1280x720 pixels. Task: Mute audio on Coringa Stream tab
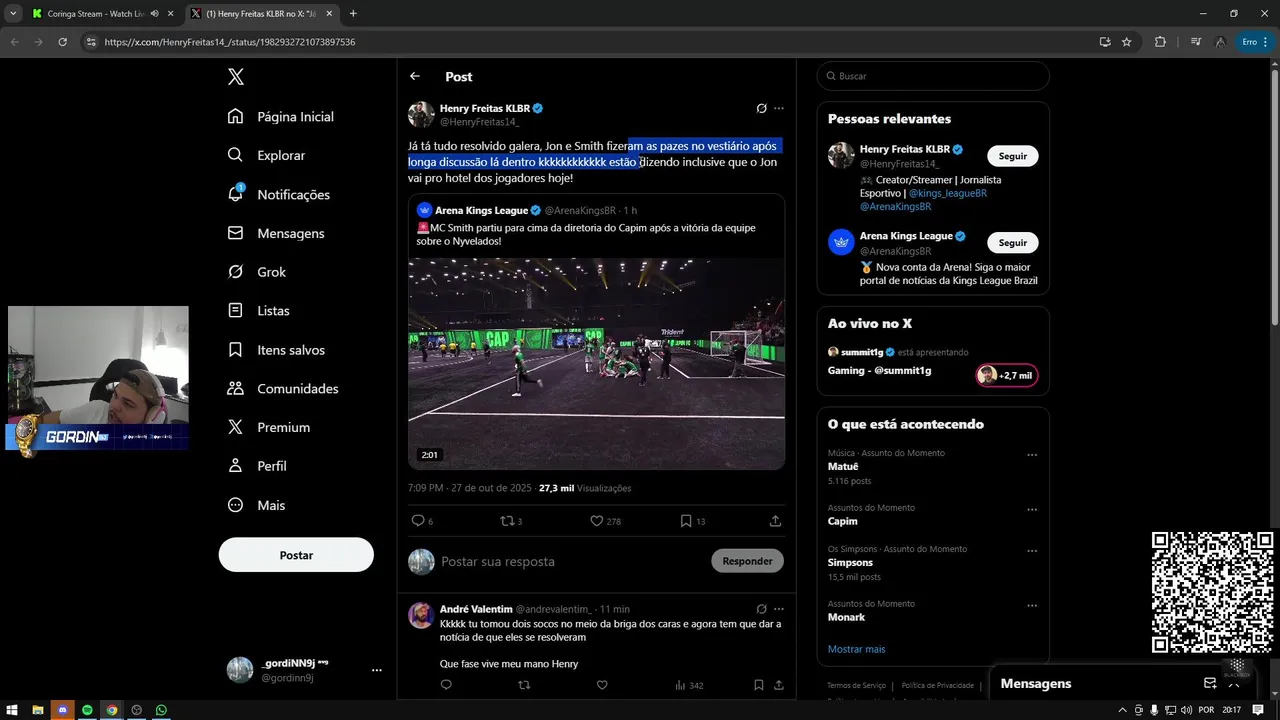click(x=154, y=14)
